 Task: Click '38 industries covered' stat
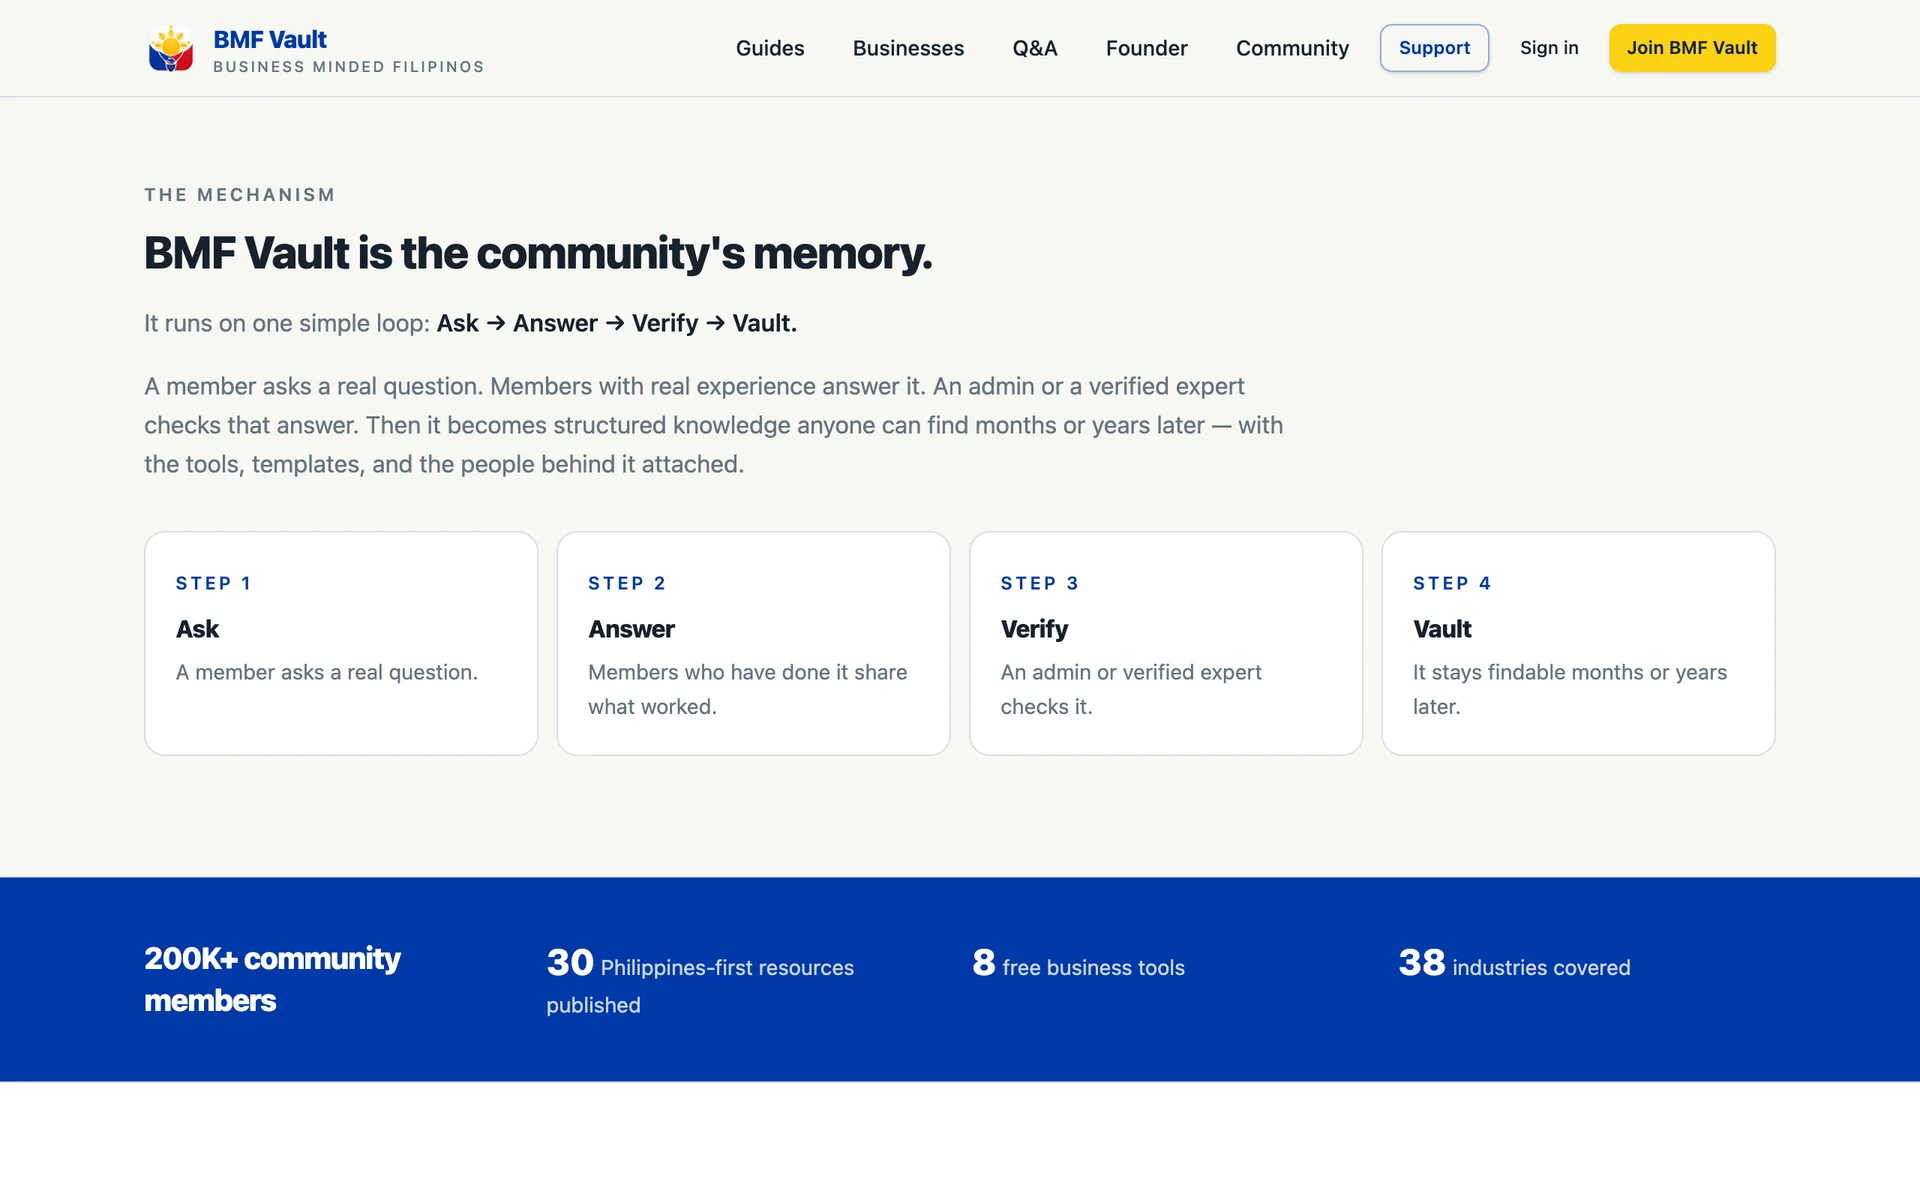1514,964
